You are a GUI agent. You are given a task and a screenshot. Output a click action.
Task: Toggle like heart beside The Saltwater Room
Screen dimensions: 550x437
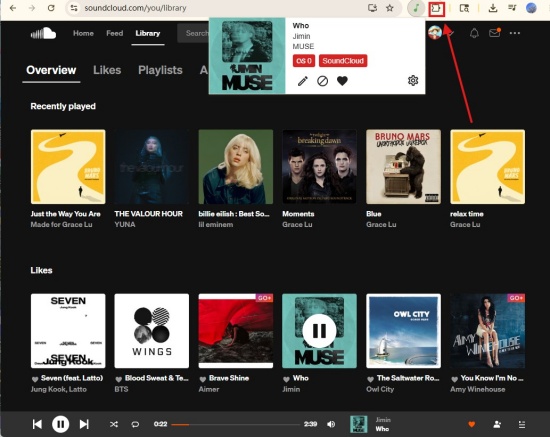click(x=370, y=379)
